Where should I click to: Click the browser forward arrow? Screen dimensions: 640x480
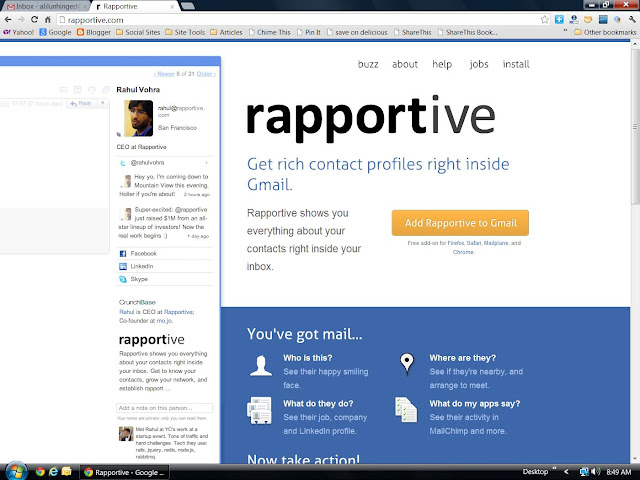(21, 20)
